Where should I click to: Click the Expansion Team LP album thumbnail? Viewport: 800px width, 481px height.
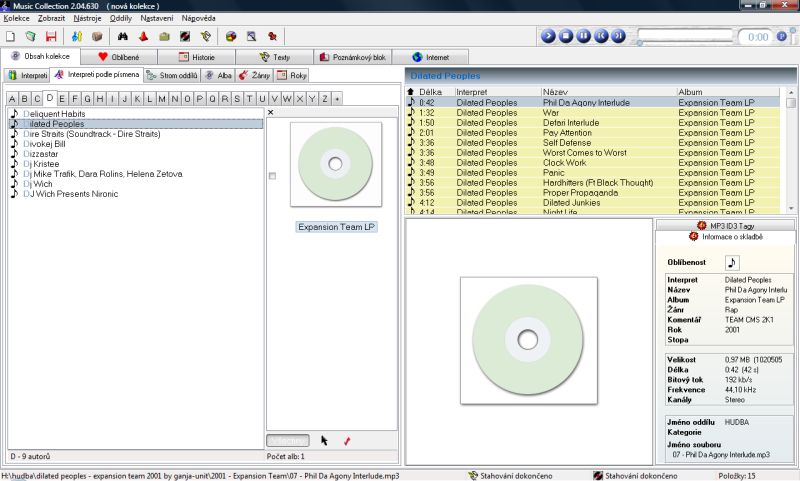[336, 164]
